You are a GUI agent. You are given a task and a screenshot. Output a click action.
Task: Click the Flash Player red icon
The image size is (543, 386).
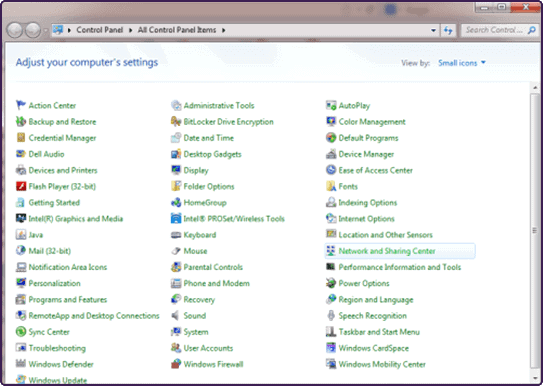21,186
